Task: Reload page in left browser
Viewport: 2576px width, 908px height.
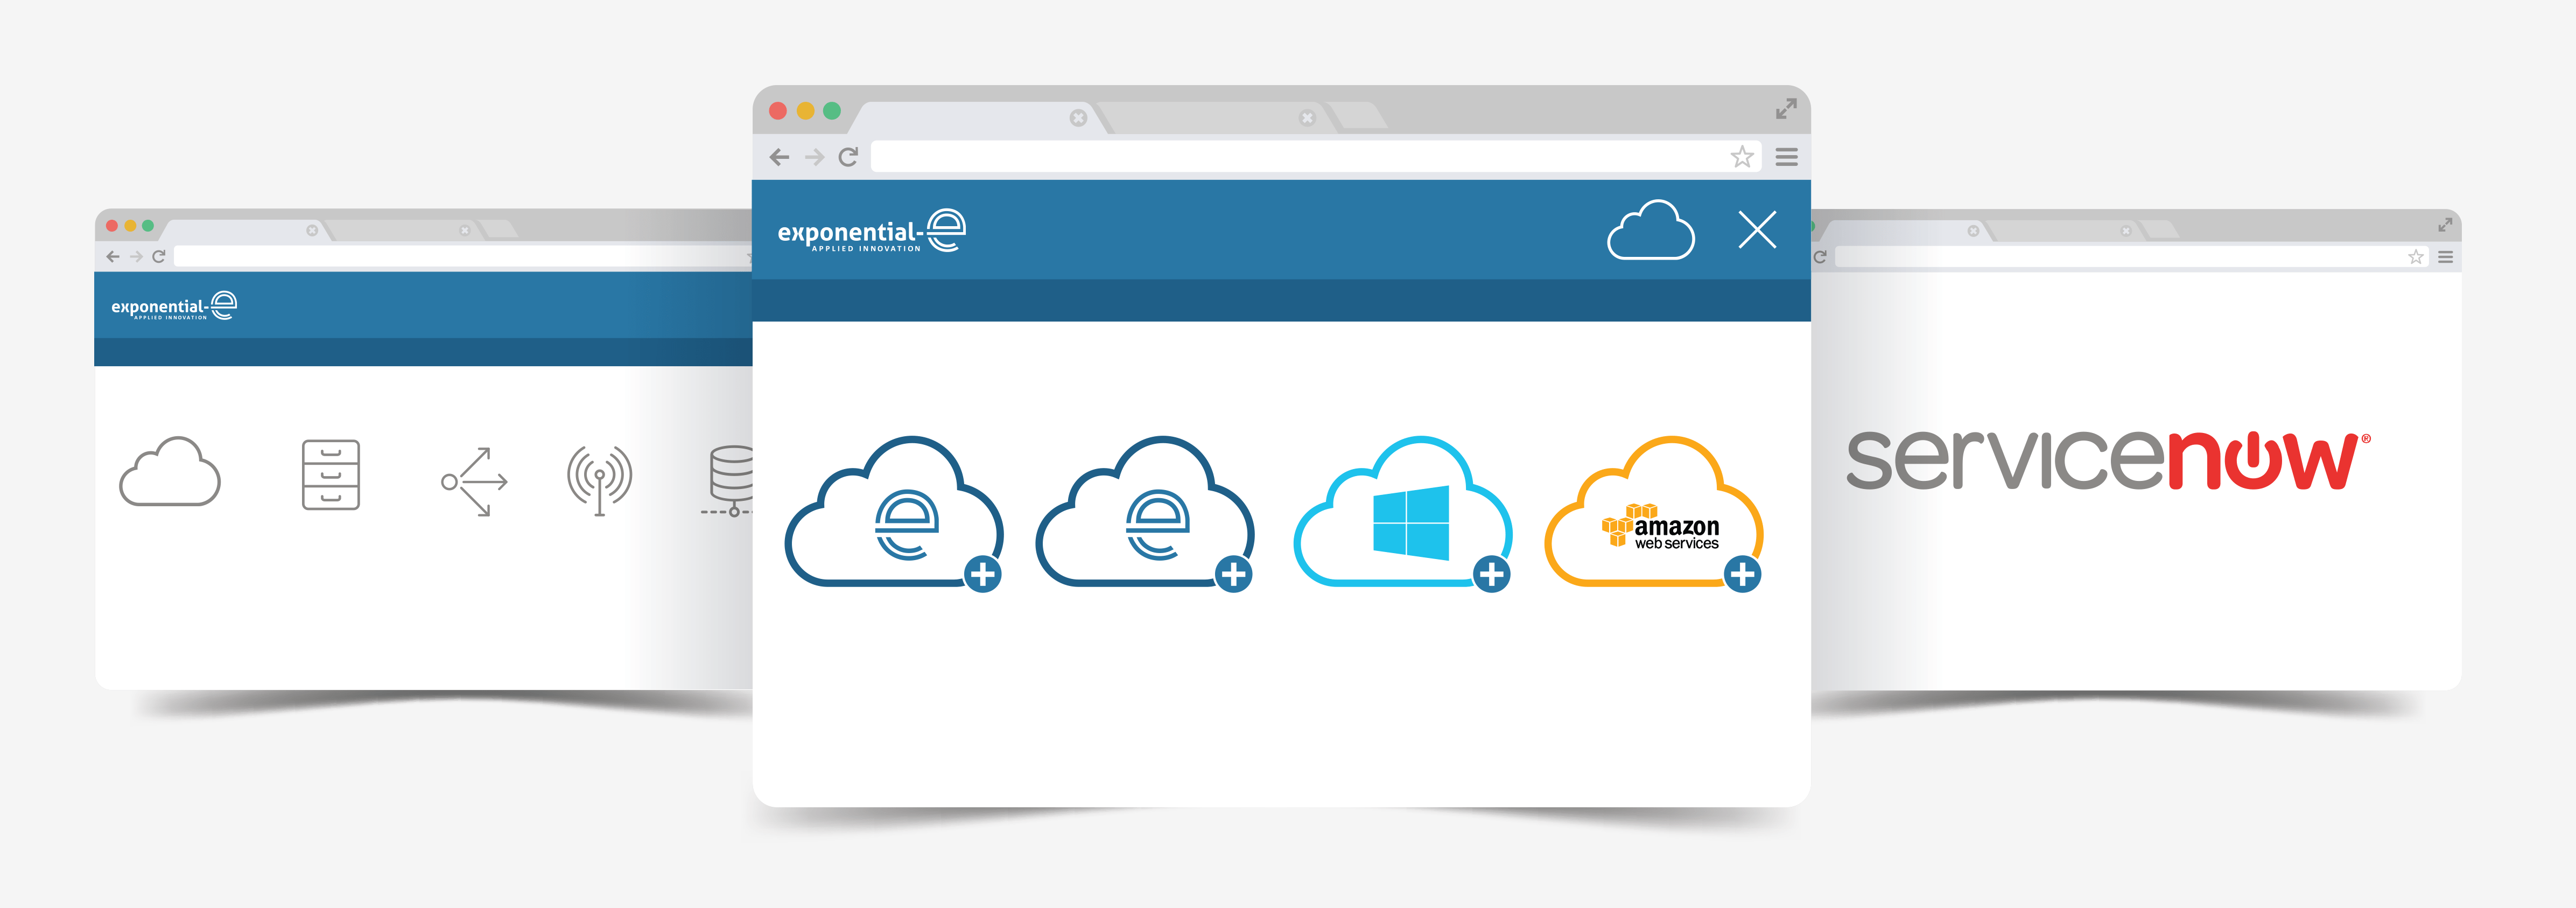Action: [x=158, y=257]
